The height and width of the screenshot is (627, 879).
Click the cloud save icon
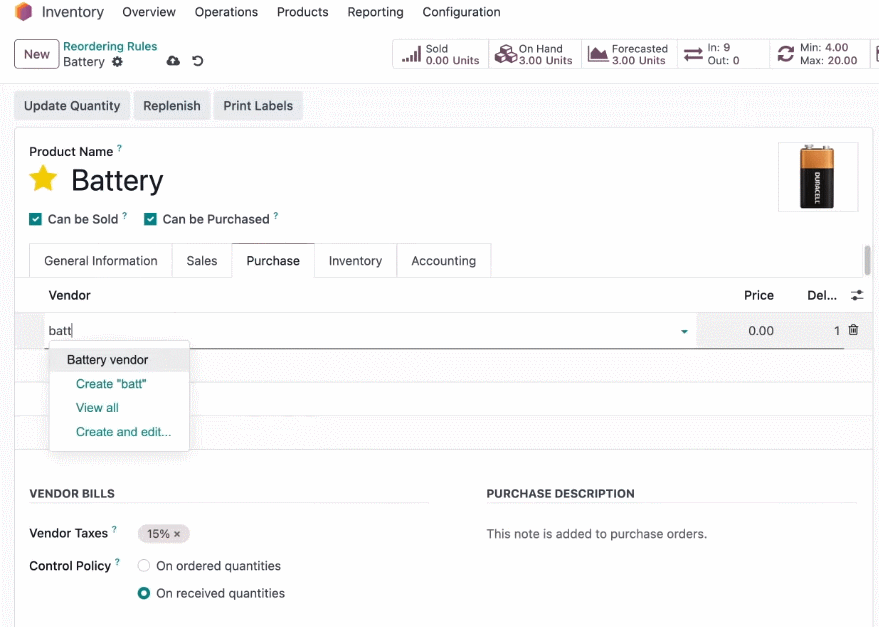tap(173, 61)
